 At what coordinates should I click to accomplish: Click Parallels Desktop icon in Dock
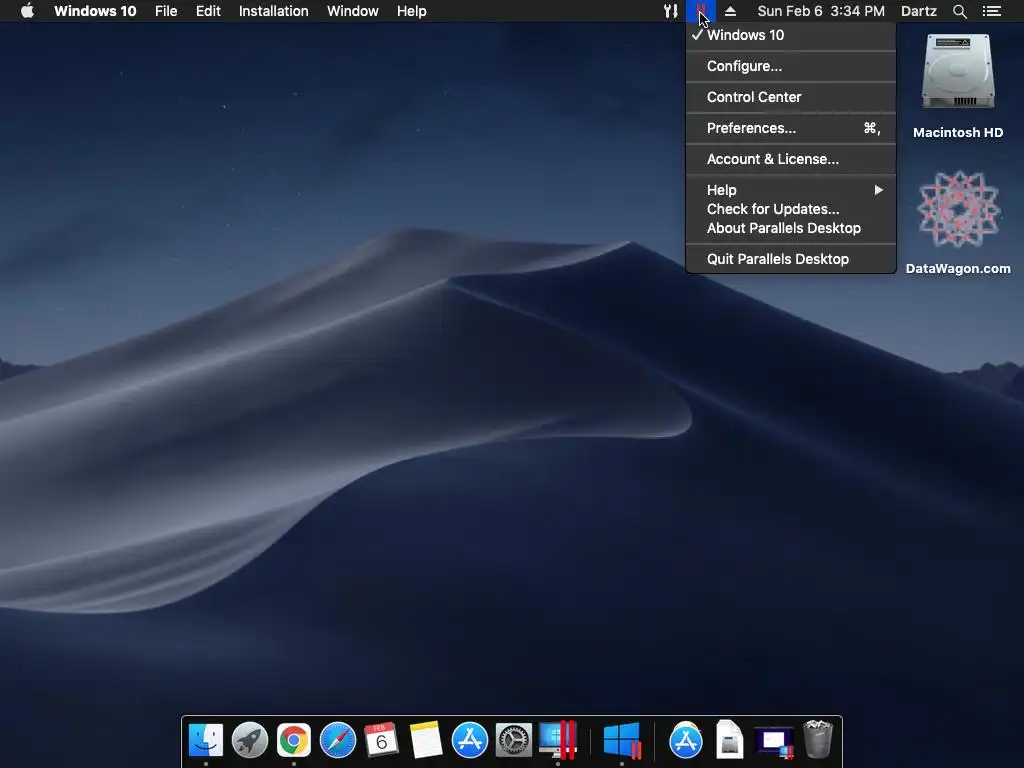pyautogui.click(x=558, y=741)
